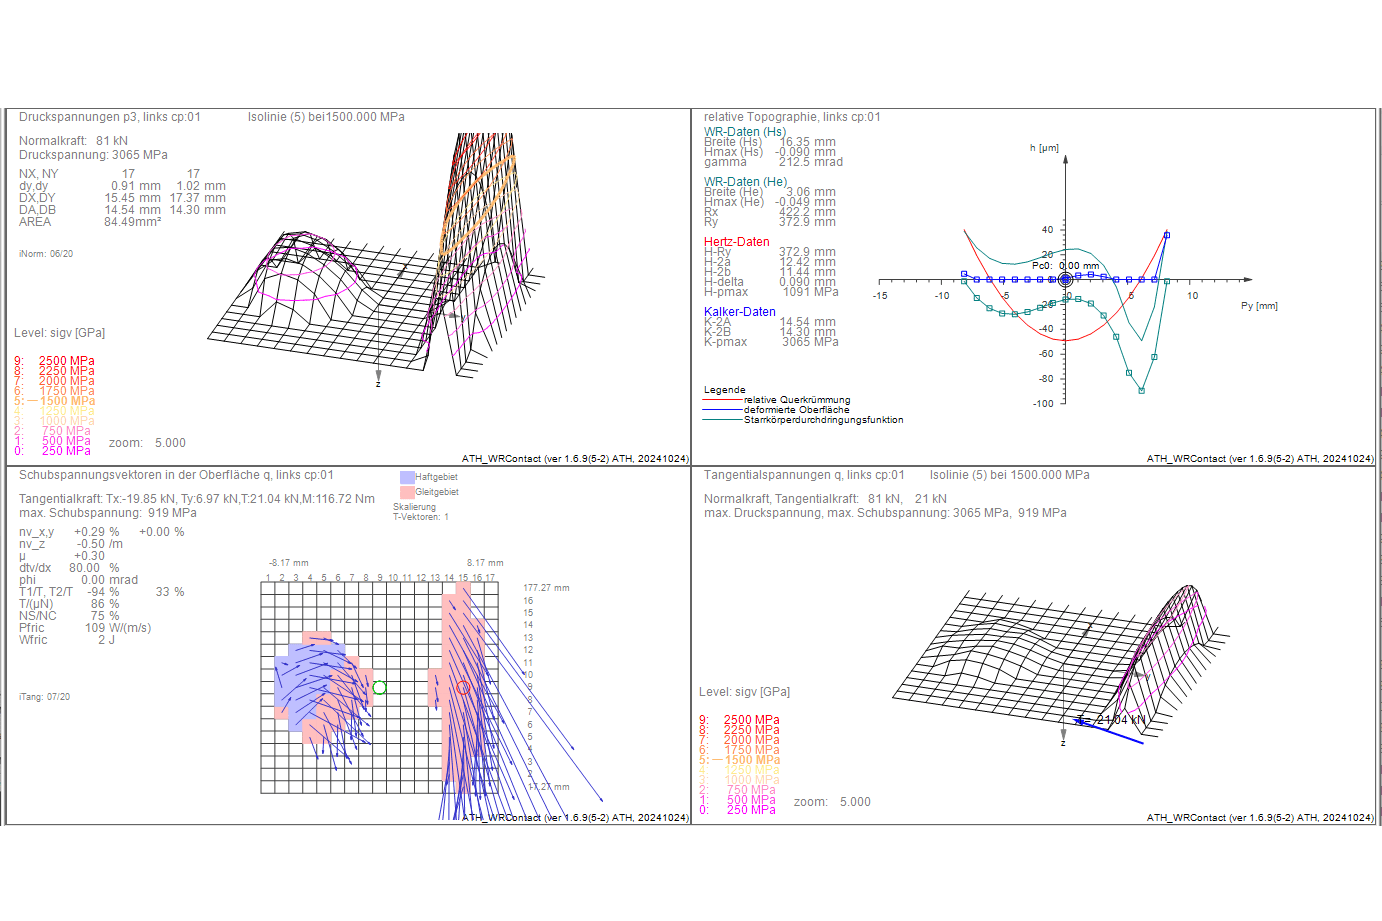Click the Py [mm] horizontal axis label
This screenshot has width=1382, height=921.
click(1259, 306)
